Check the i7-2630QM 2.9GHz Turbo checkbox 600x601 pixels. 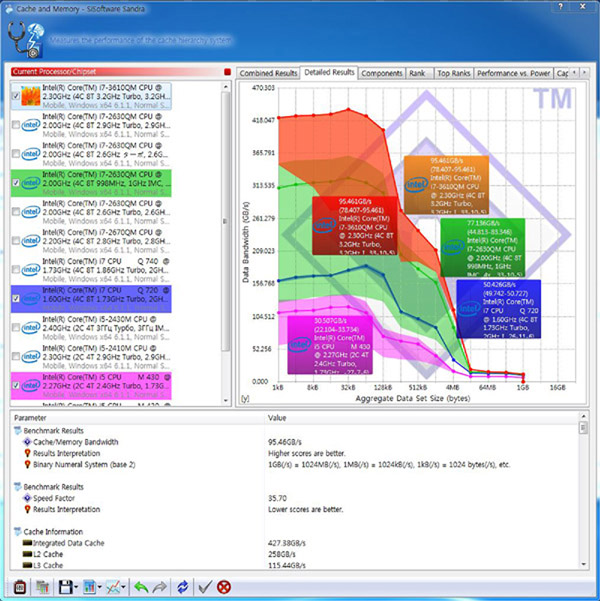(x=16, y=125)
